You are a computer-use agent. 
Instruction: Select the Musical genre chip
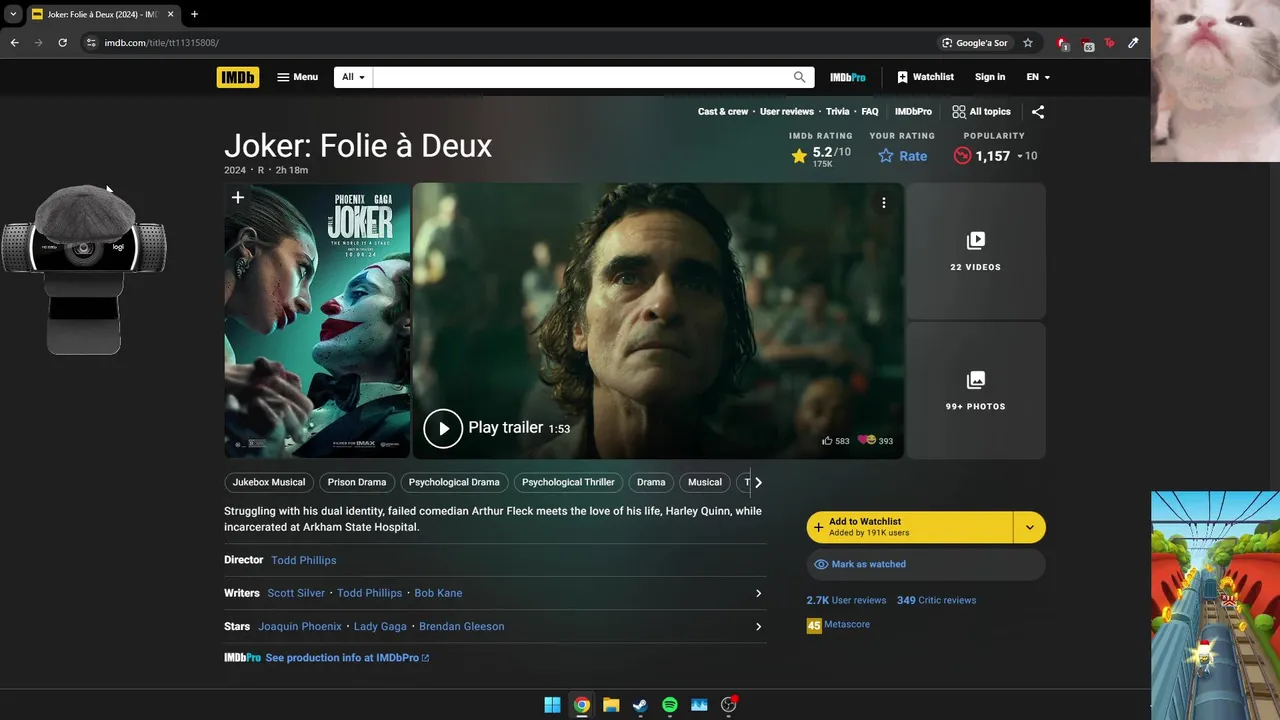point(705,482)
